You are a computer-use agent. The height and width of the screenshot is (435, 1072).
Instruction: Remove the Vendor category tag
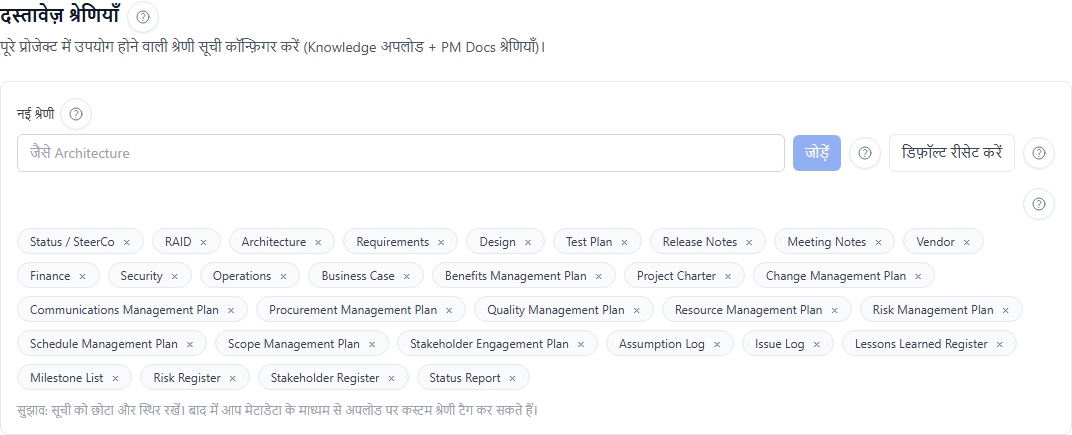[967, 242]
